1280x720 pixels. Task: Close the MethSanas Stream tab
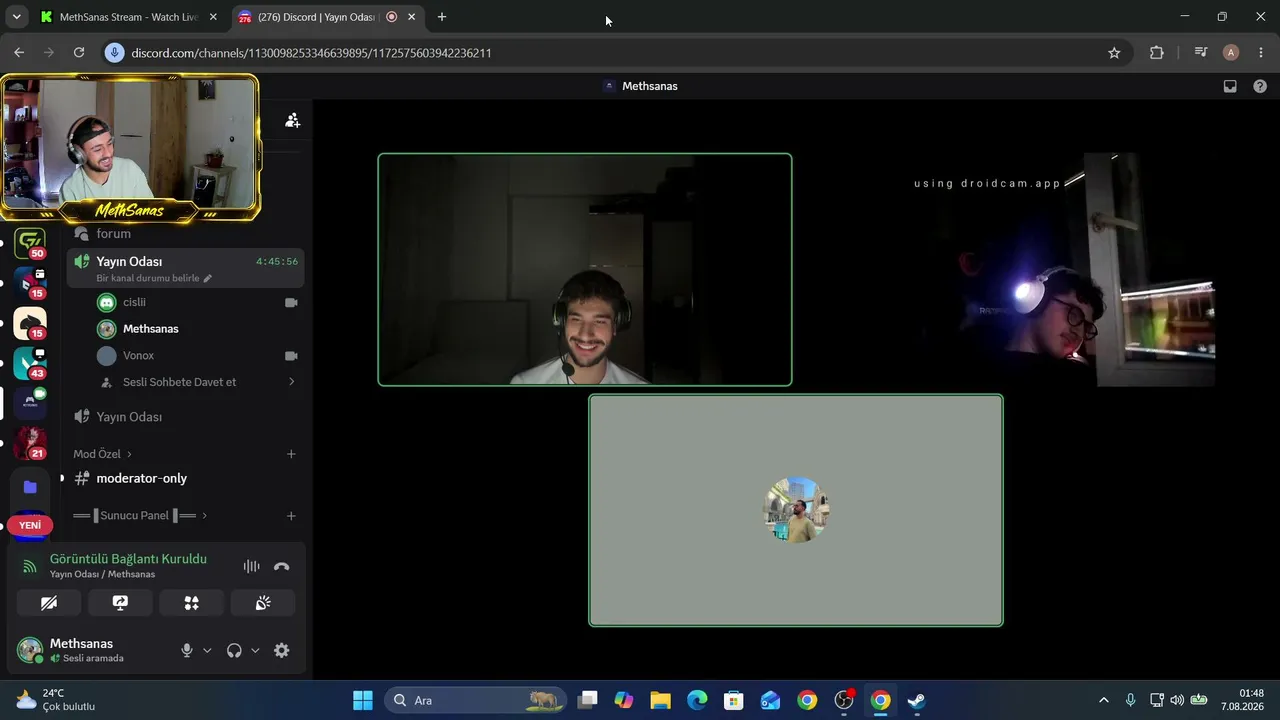213,17
